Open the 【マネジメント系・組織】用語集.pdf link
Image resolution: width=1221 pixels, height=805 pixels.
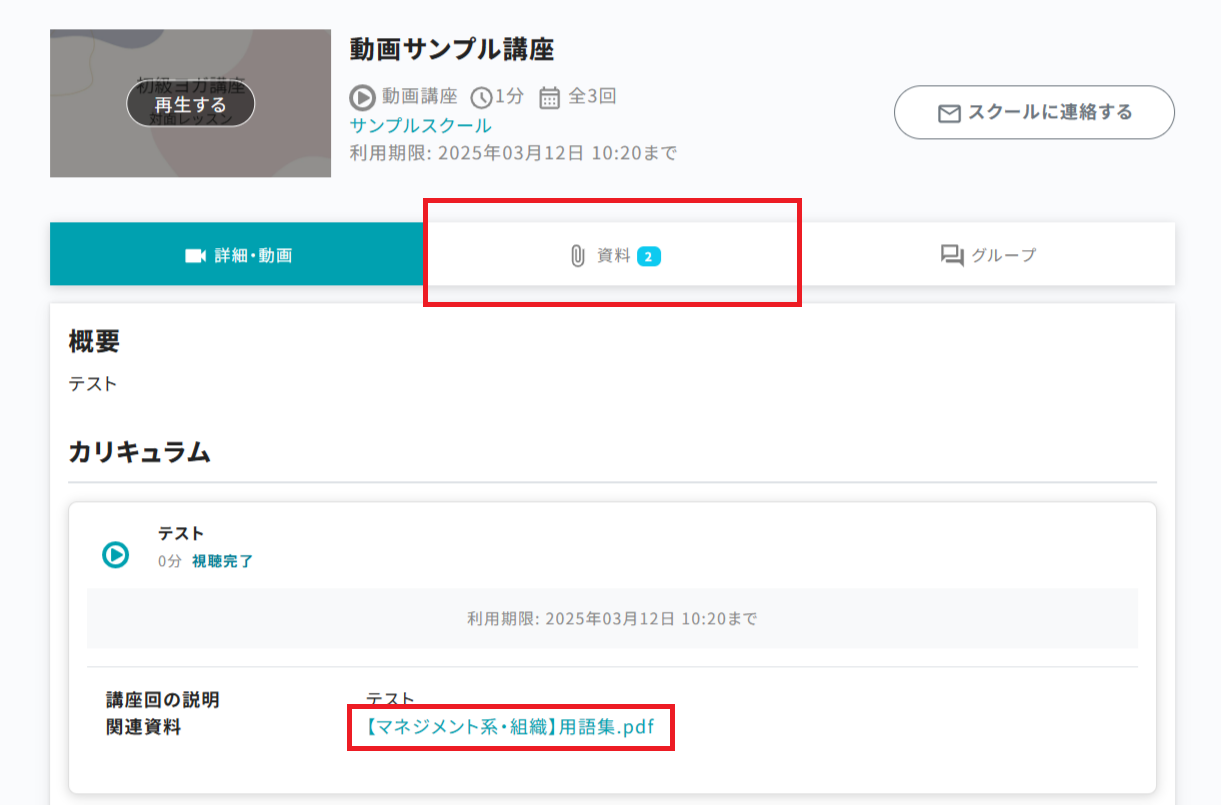(x=510, y=727)
